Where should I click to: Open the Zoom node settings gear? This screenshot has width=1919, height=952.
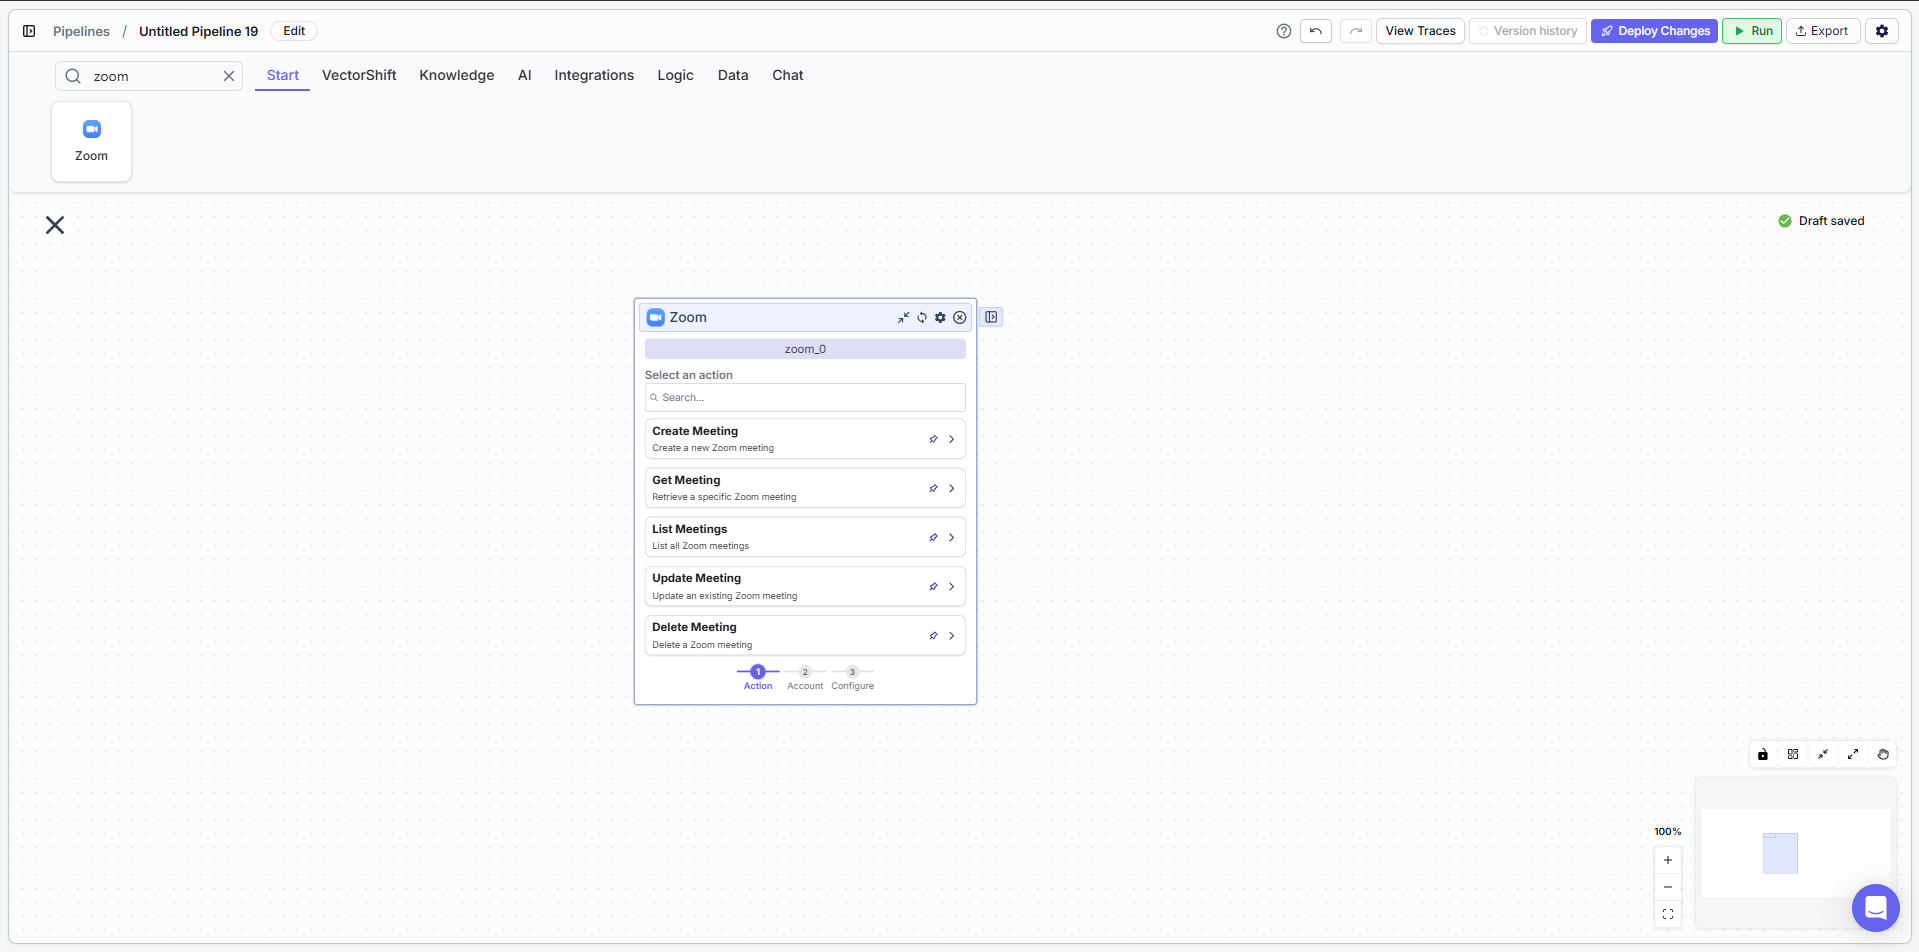[940, 317]
